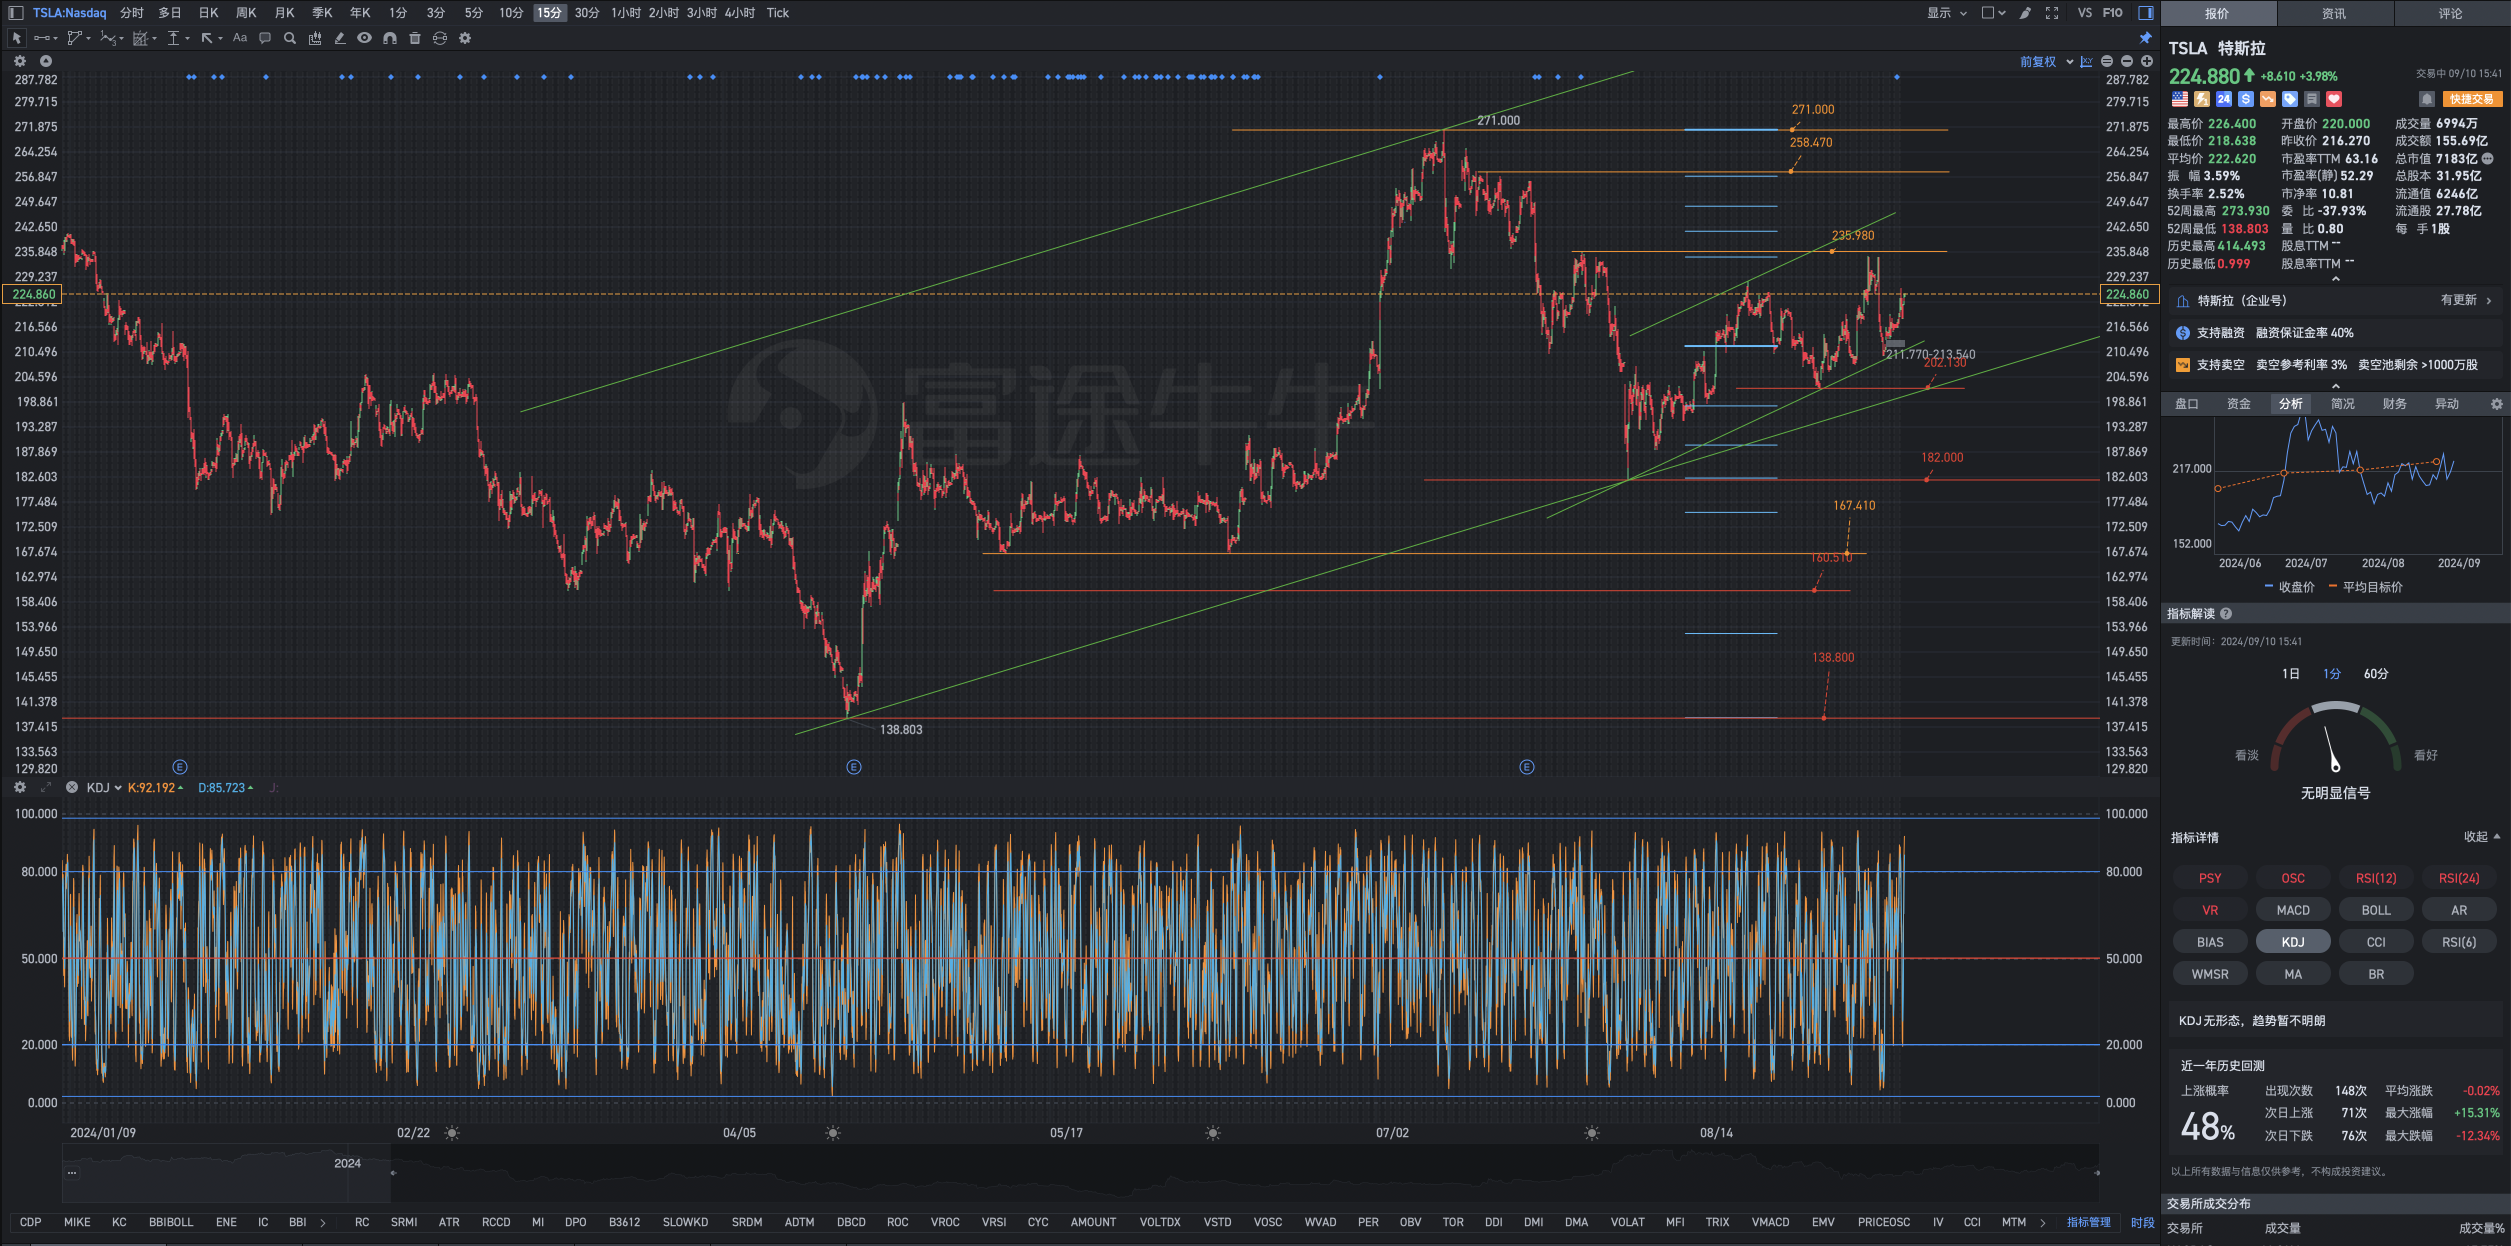
Task: Select the Tick timeframe
Action: (x=778, y=13)
